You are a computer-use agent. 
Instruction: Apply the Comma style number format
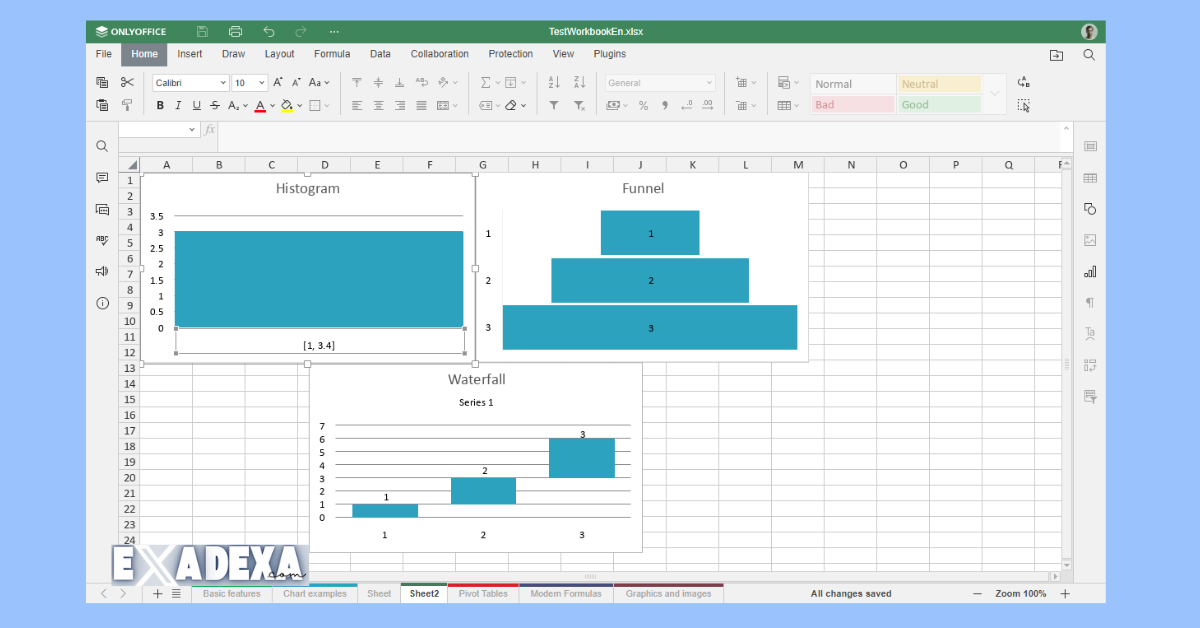pos(667,105)
